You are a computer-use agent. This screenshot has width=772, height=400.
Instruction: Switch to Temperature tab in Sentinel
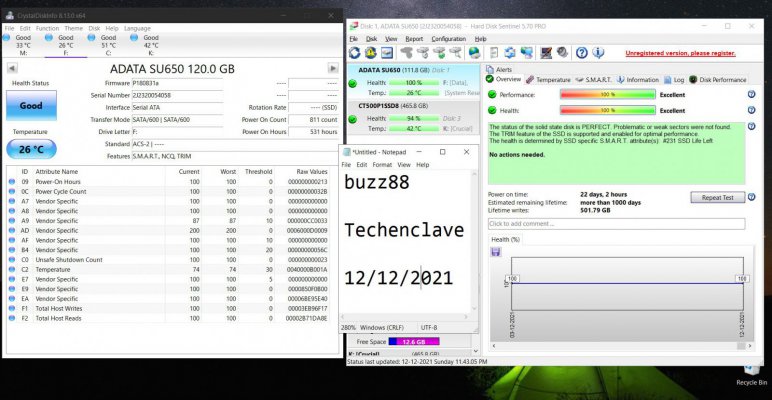(548, 79)
